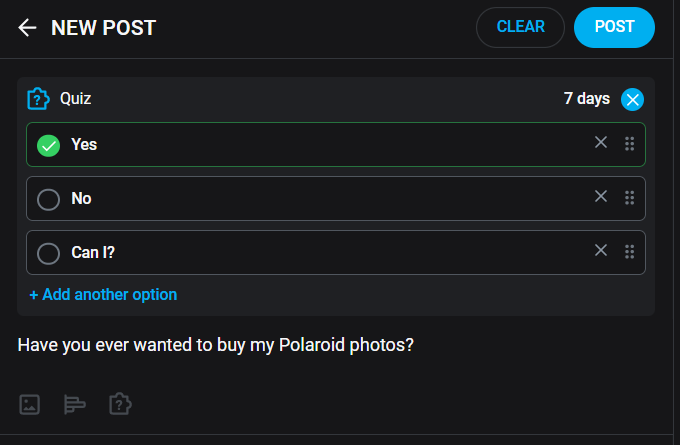
Task: Mark "Yes" as the correct answer
Action: 48,145
